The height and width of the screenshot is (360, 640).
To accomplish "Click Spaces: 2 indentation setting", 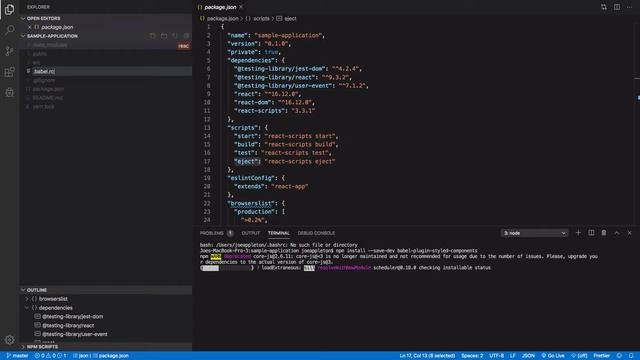I will (x=472, y=356).
